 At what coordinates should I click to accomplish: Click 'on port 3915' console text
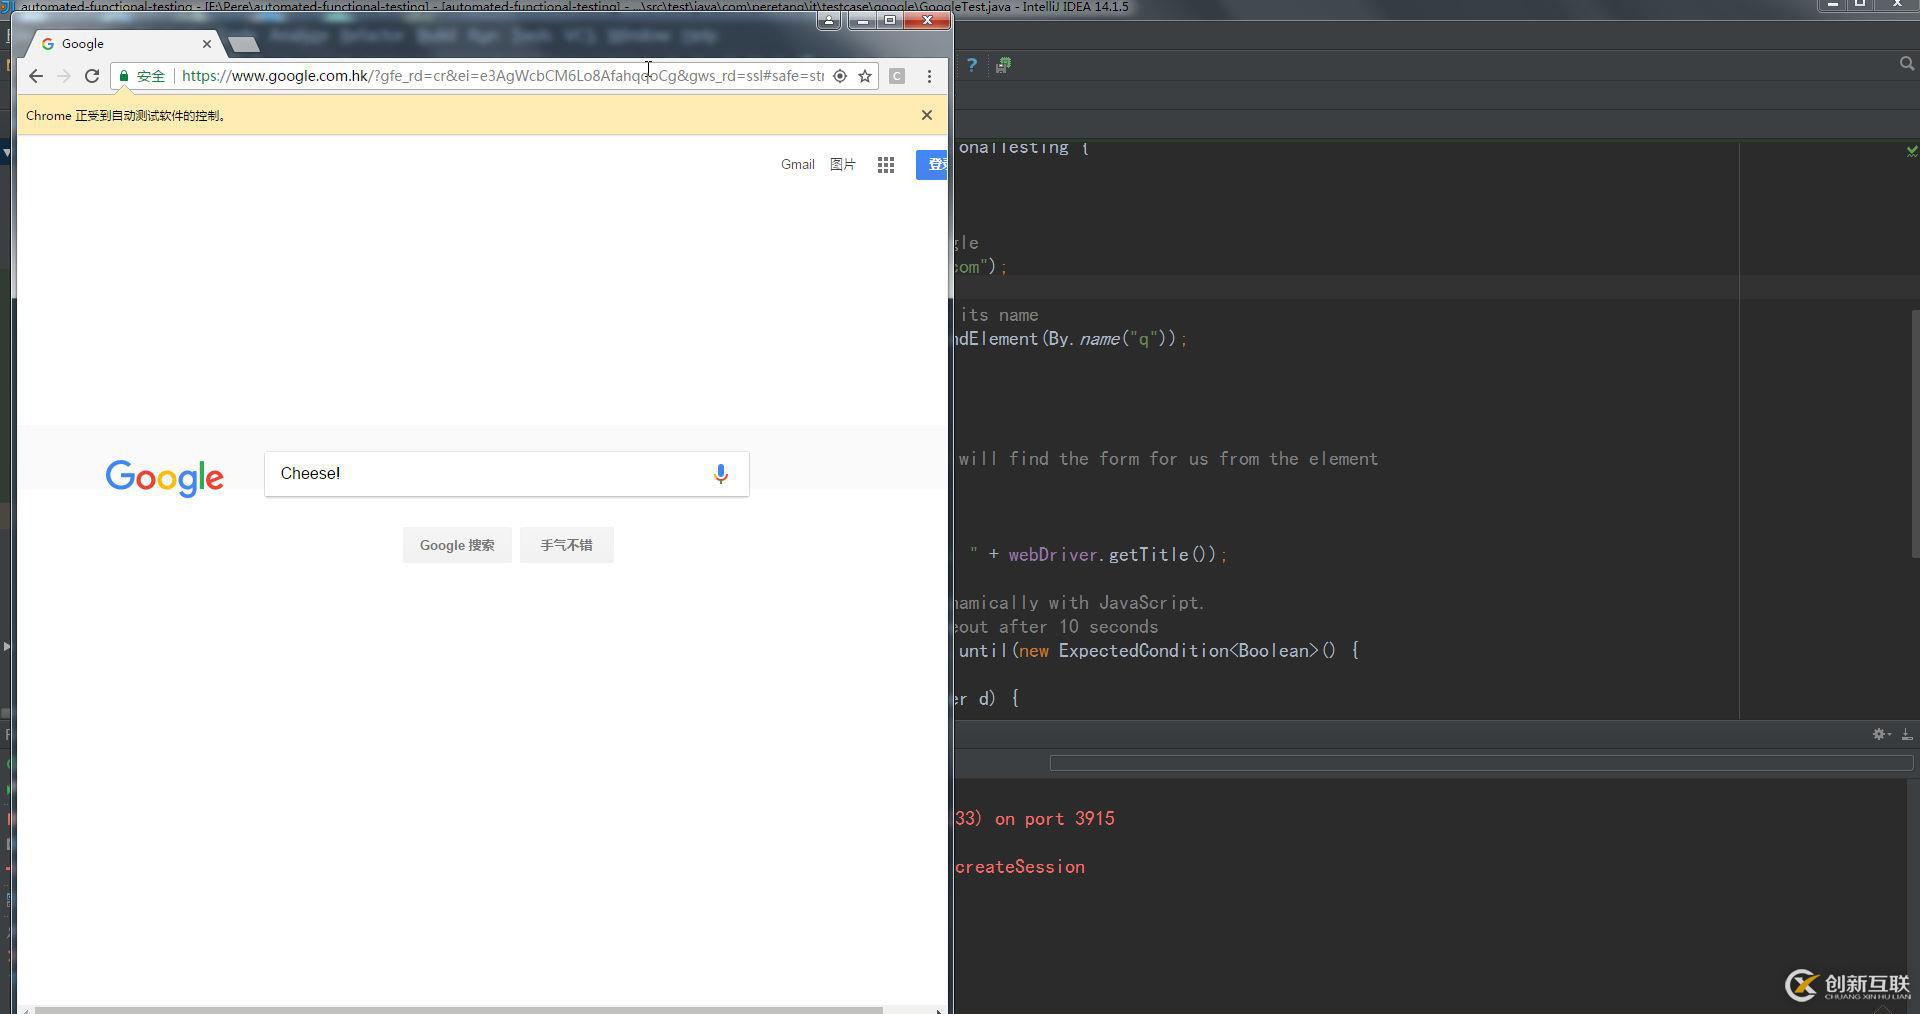[1055, 819]
